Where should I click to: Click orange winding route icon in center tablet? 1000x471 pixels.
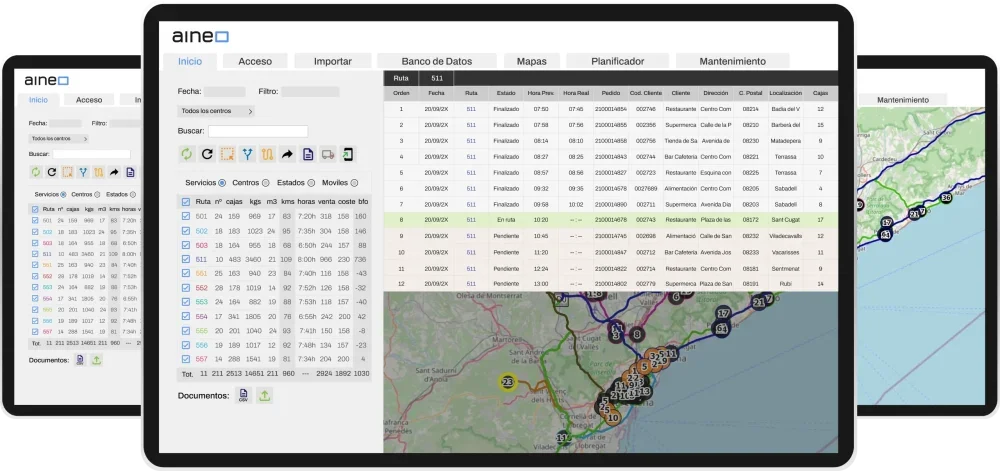tap(267, 154)
